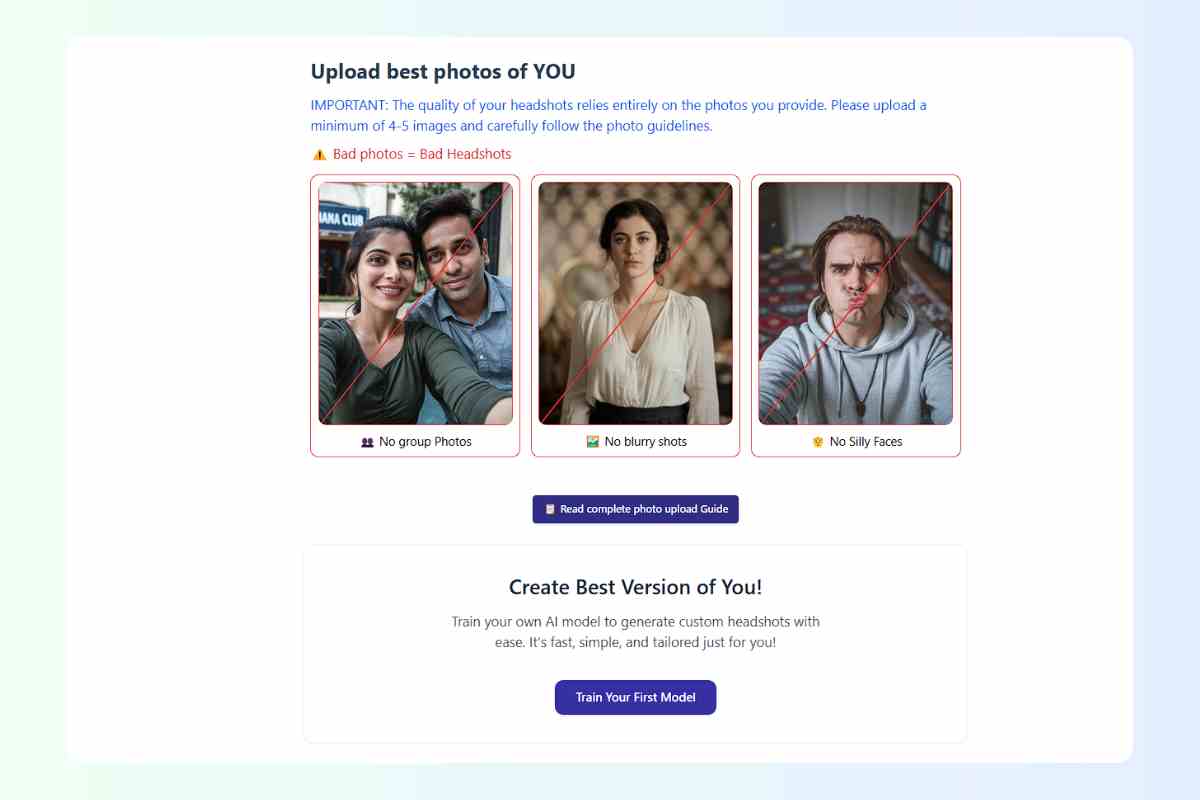Click the Train your own AI model description
Viewport: 1200px width, 800px height.
coord(635,632)
